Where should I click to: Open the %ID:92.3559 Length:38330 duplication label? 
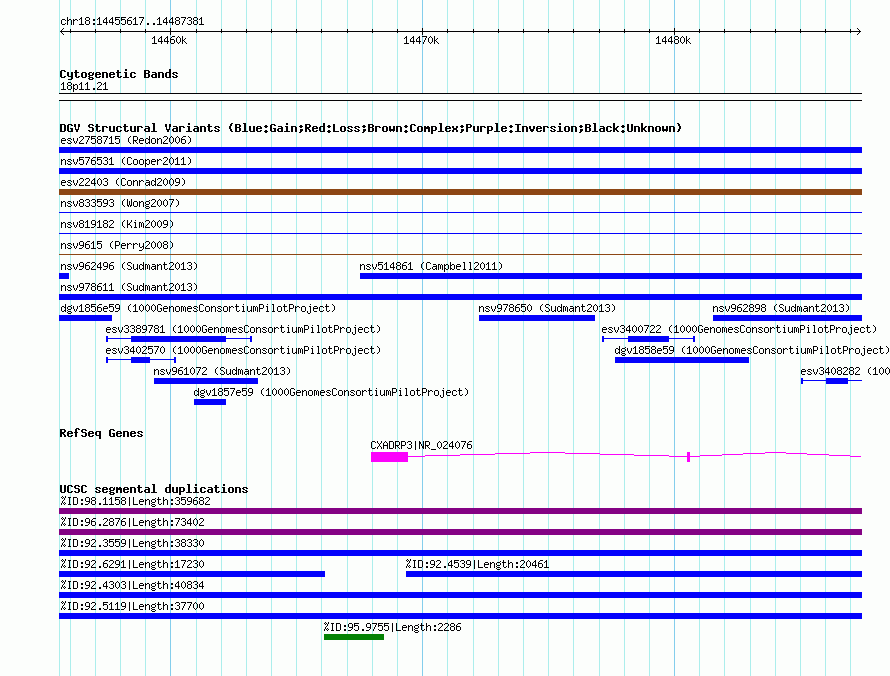tap(132, 543)
